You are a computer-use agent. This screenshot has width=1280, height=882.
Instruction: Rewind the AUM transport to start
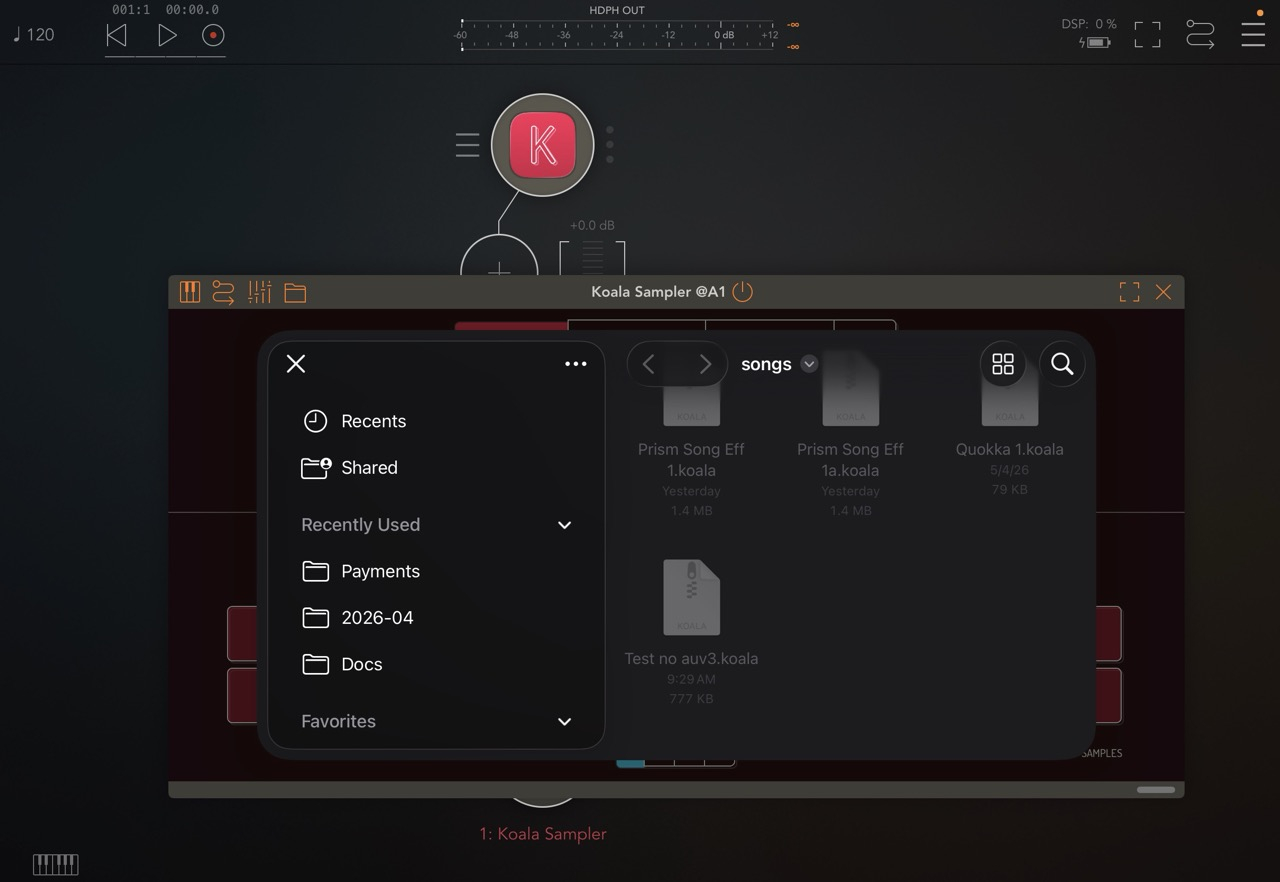tap(116, 35)
